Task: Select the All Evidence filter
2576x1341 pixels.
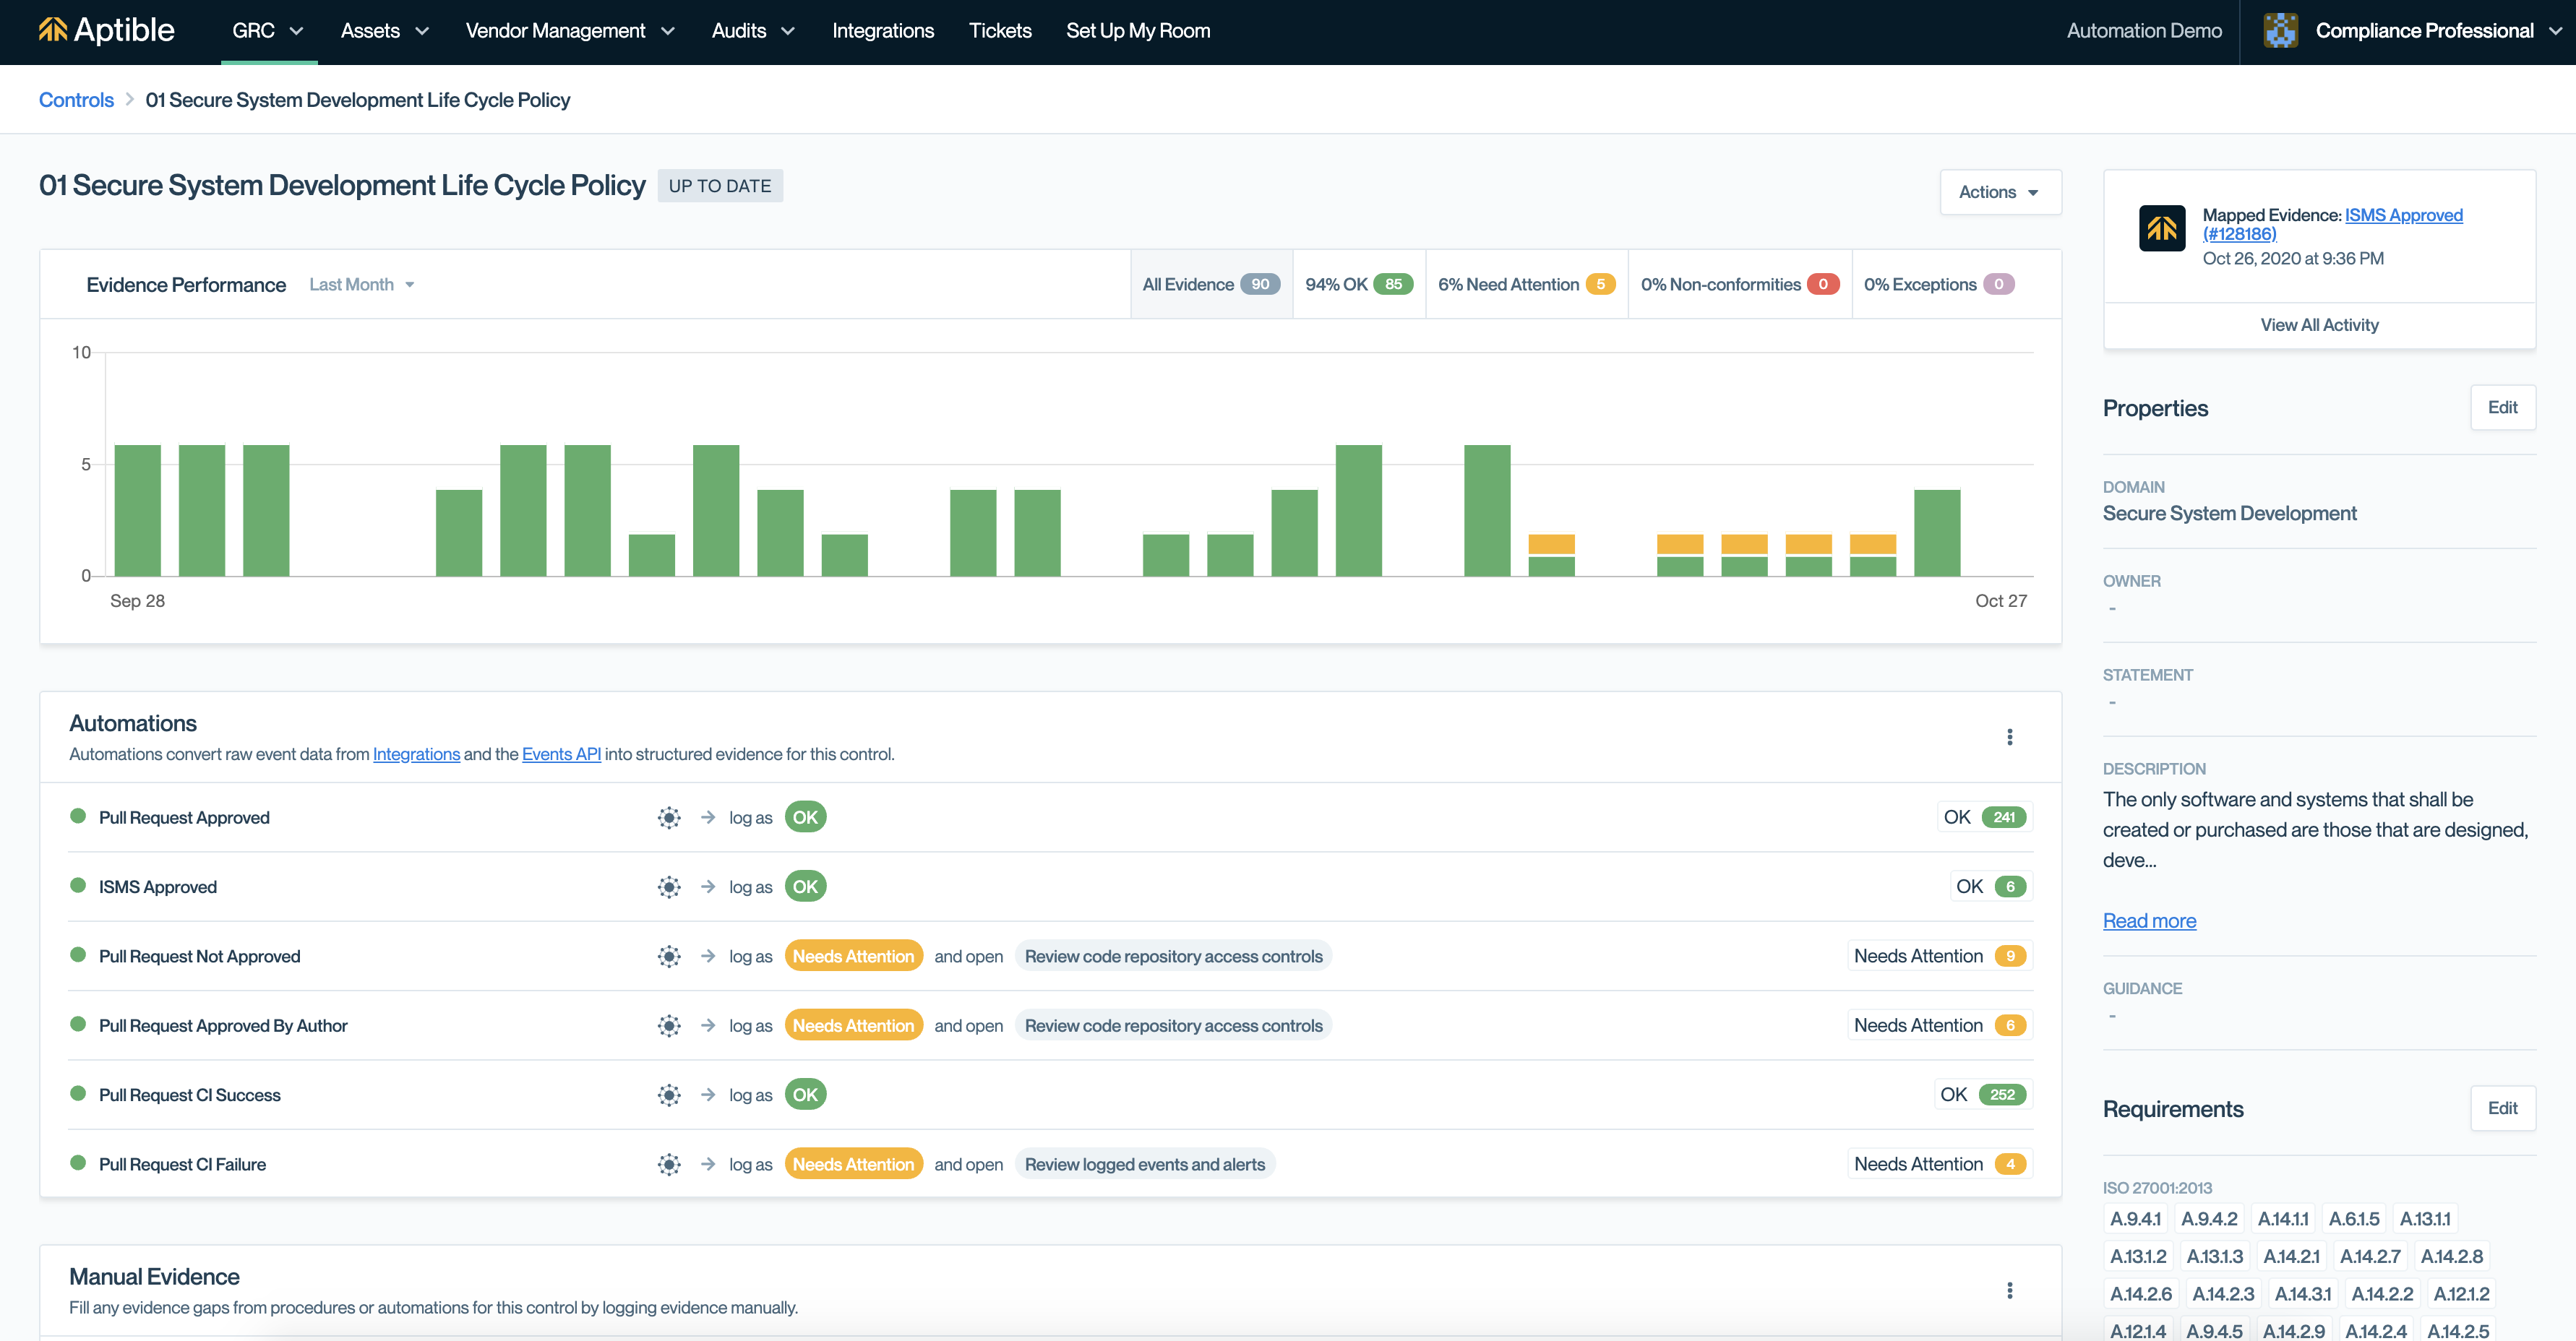Action: coord(1210,284)
